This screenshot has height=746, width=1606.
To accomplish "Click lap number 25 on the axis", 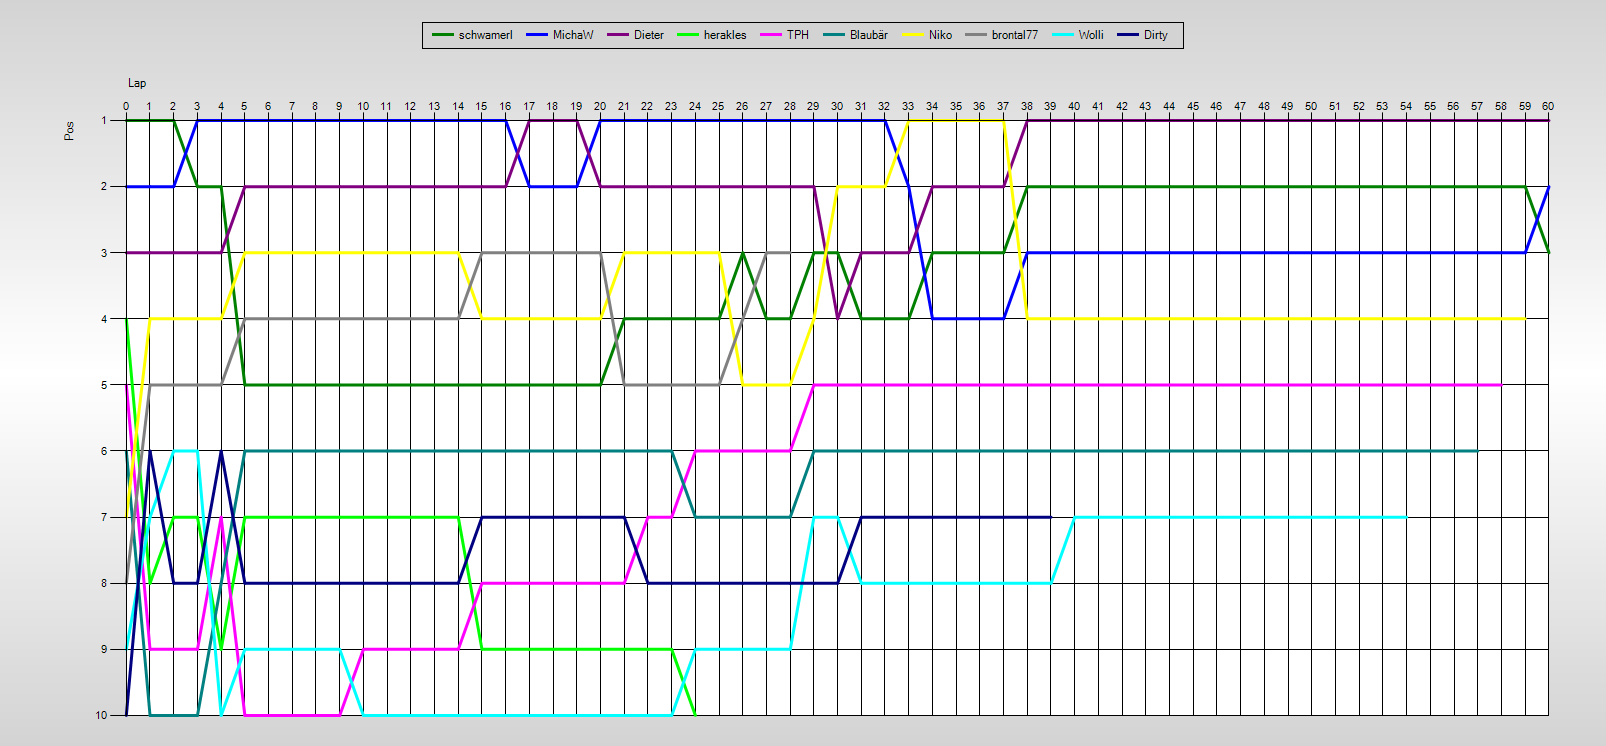I will pyautogui.click(x=719, y=106).
